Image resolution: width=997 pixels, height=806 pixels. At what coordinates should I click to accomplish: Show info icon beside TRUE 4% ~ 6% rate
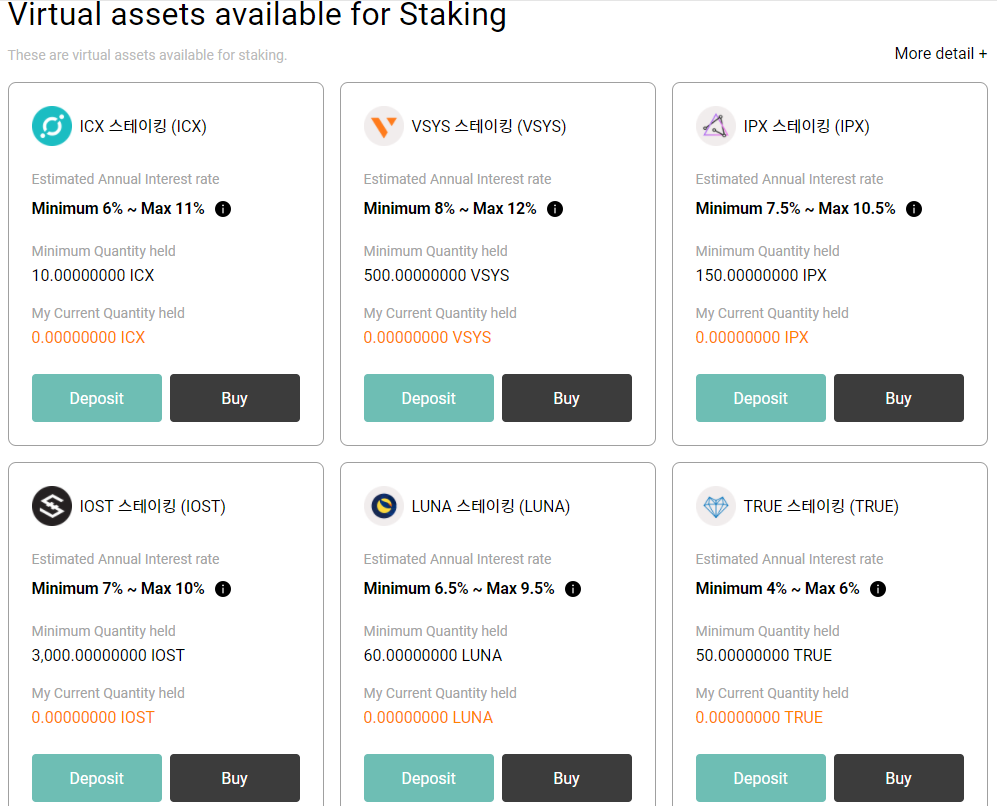pyautogui.click(x=877, y=589)
